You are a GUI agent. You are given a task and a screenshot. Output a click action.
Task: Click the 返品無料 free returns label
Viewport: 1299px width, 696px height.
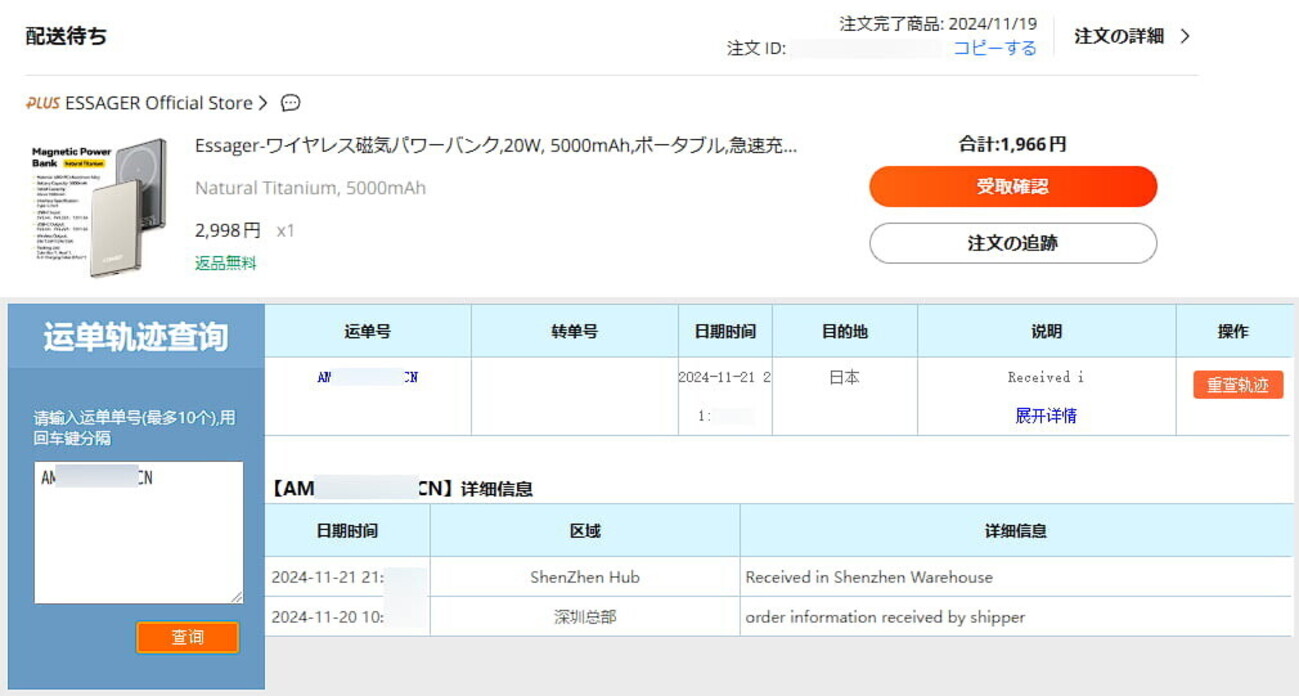point(226,263)
